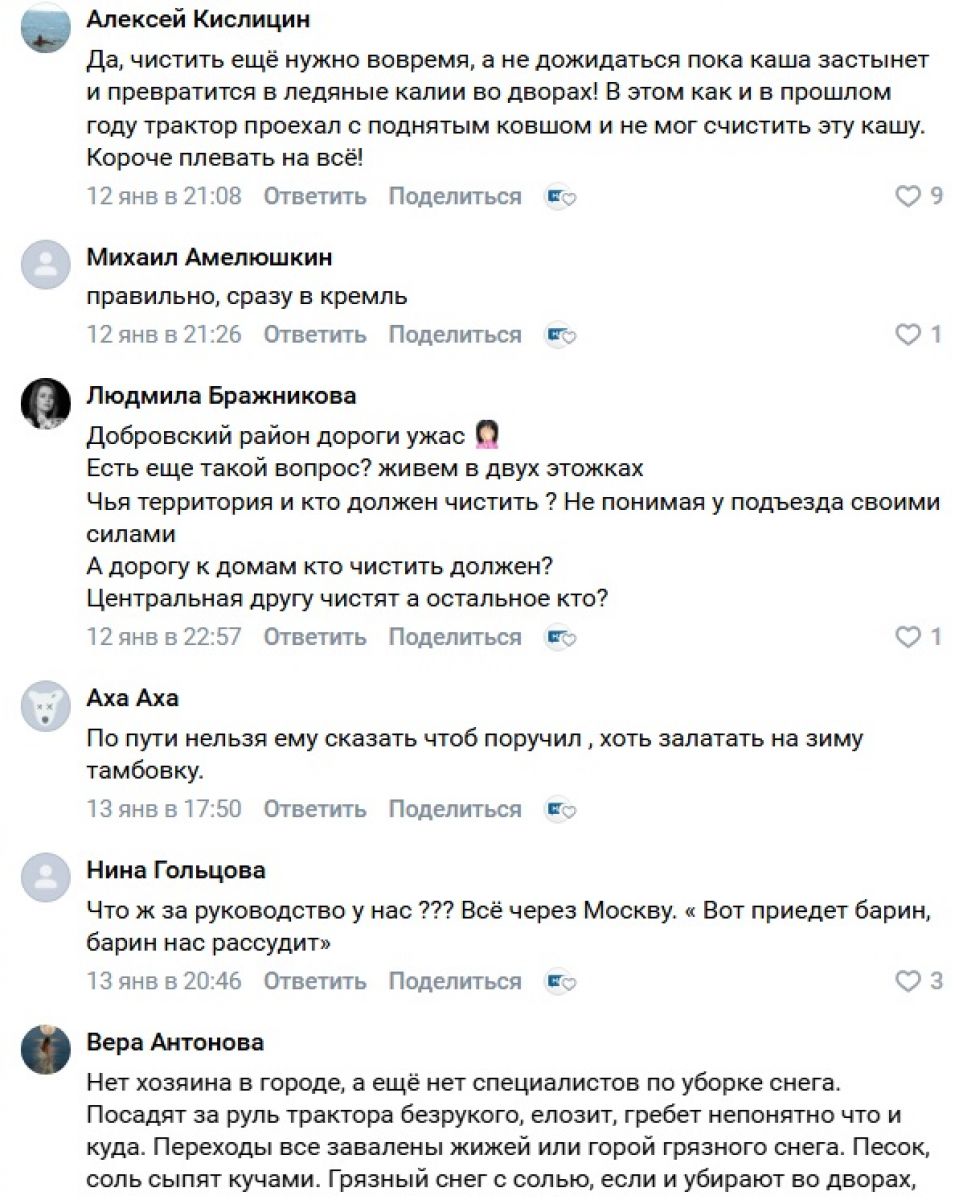This screenshot has width=963, height=1200.
Task: Share Аха Аха's comment via Поделиться
Action: click(x=455, y=809)
